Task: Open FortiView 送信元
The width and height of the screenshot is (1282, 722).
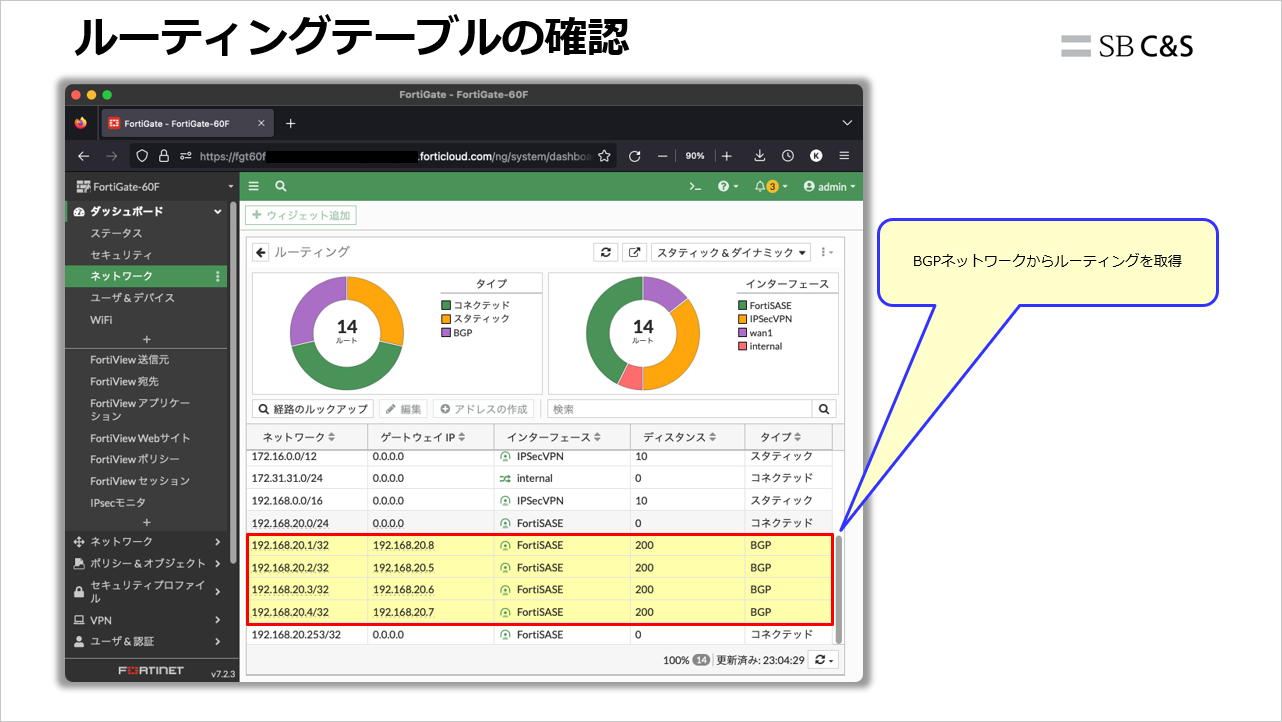Action: (129, 359)
